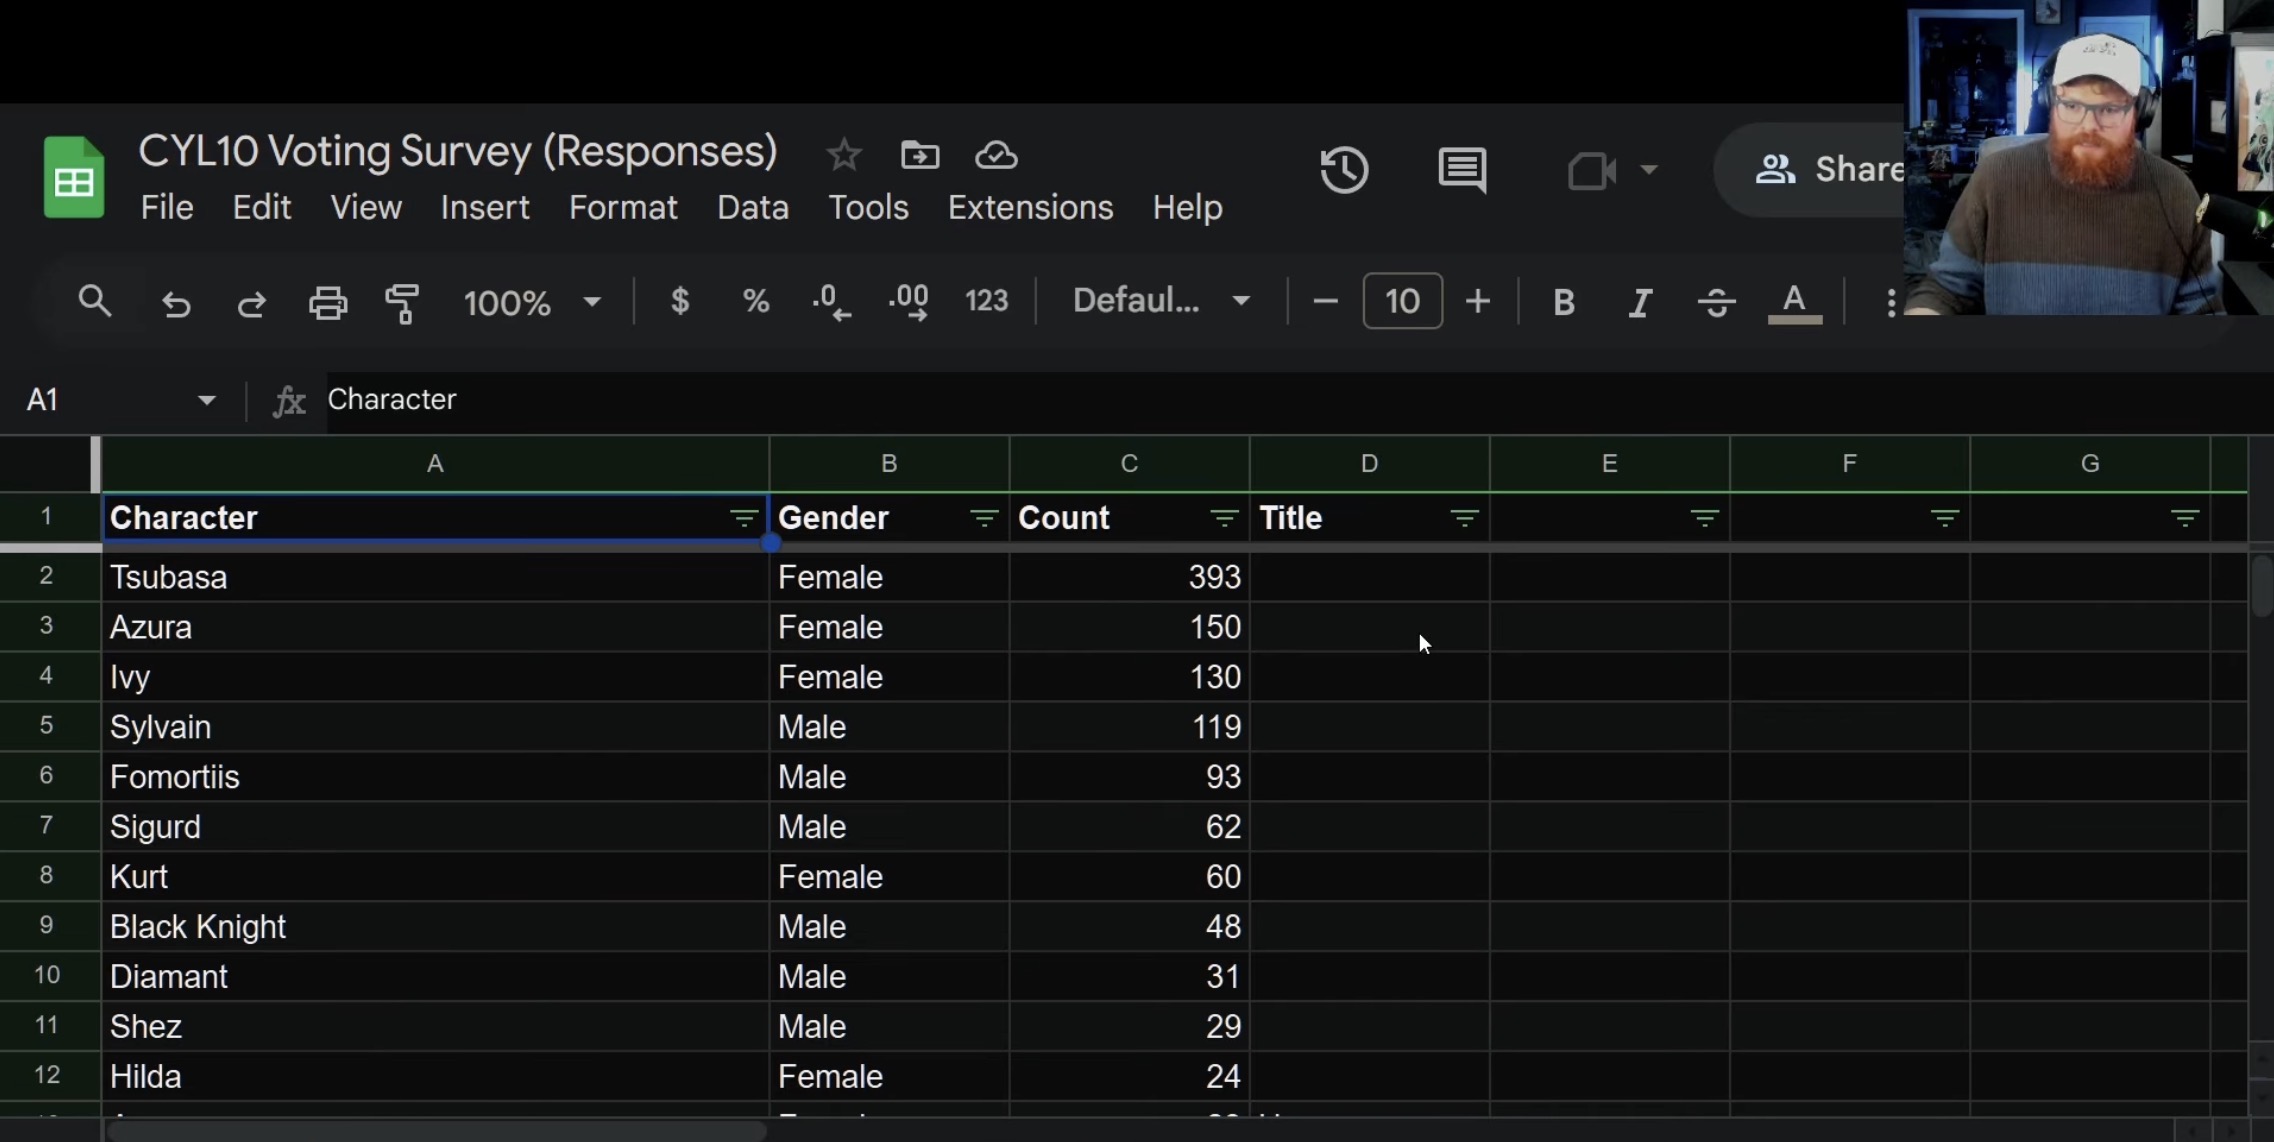Toggle italic formatting
Screen dimensions: 2274x1142
coord(1640,302)
